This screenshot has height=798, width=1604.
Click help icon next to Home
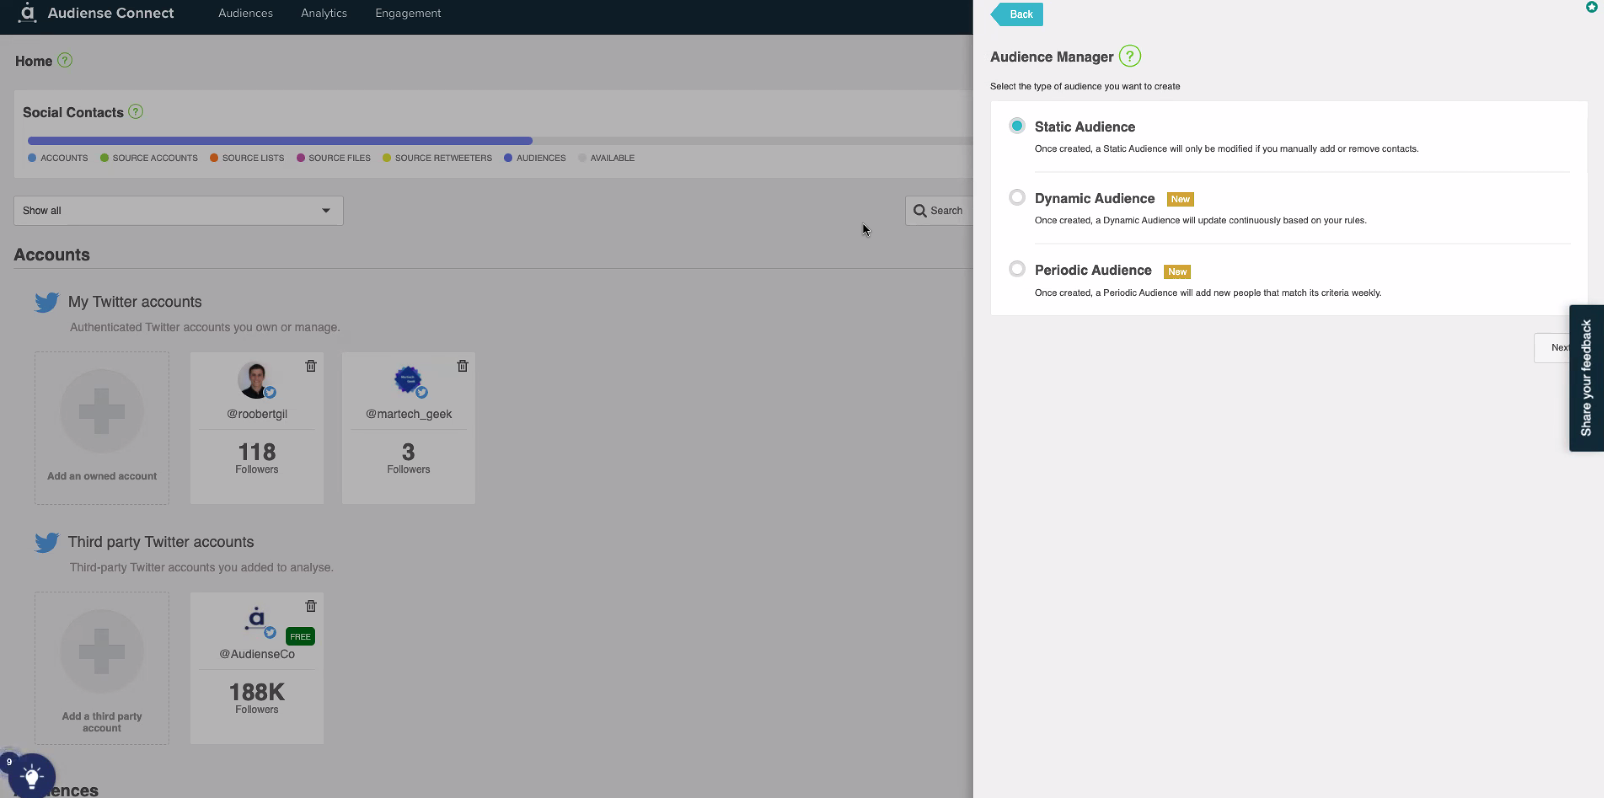[65, 60]
